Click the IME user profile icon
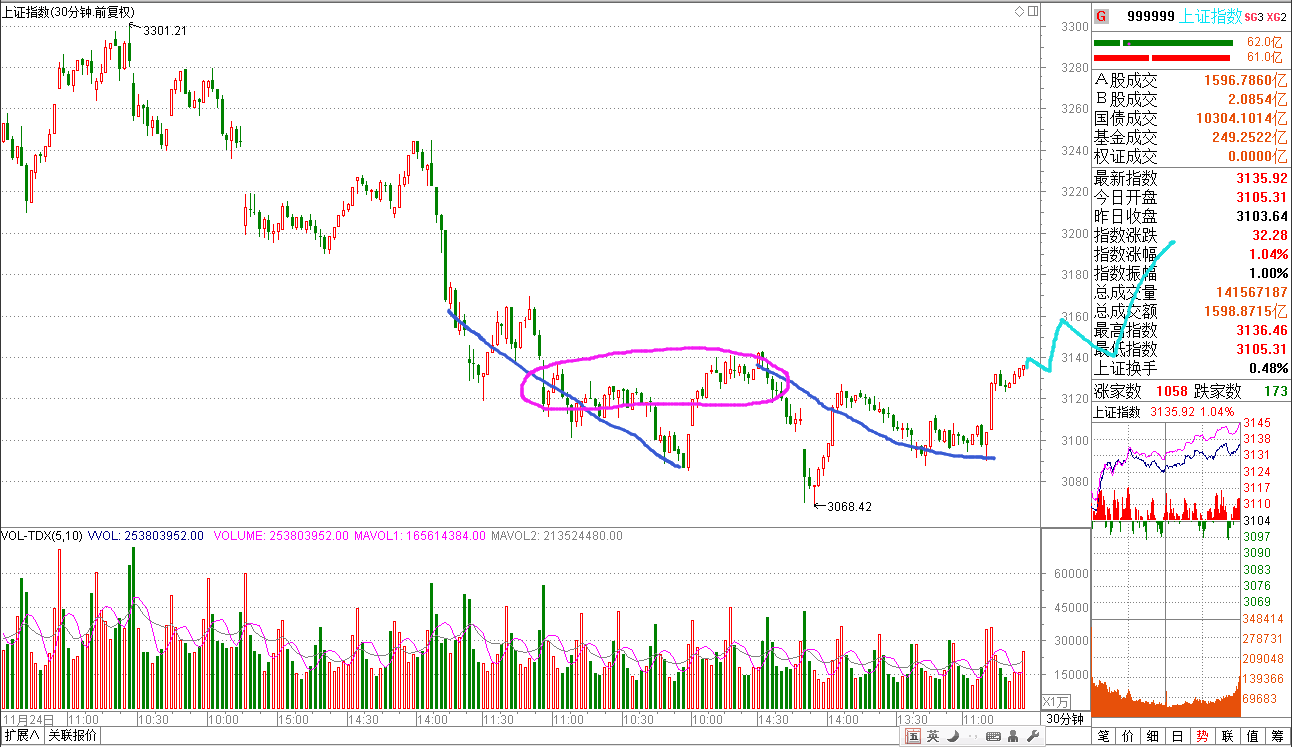This screenshot has height=747, width=1292. pos(1011,737)
